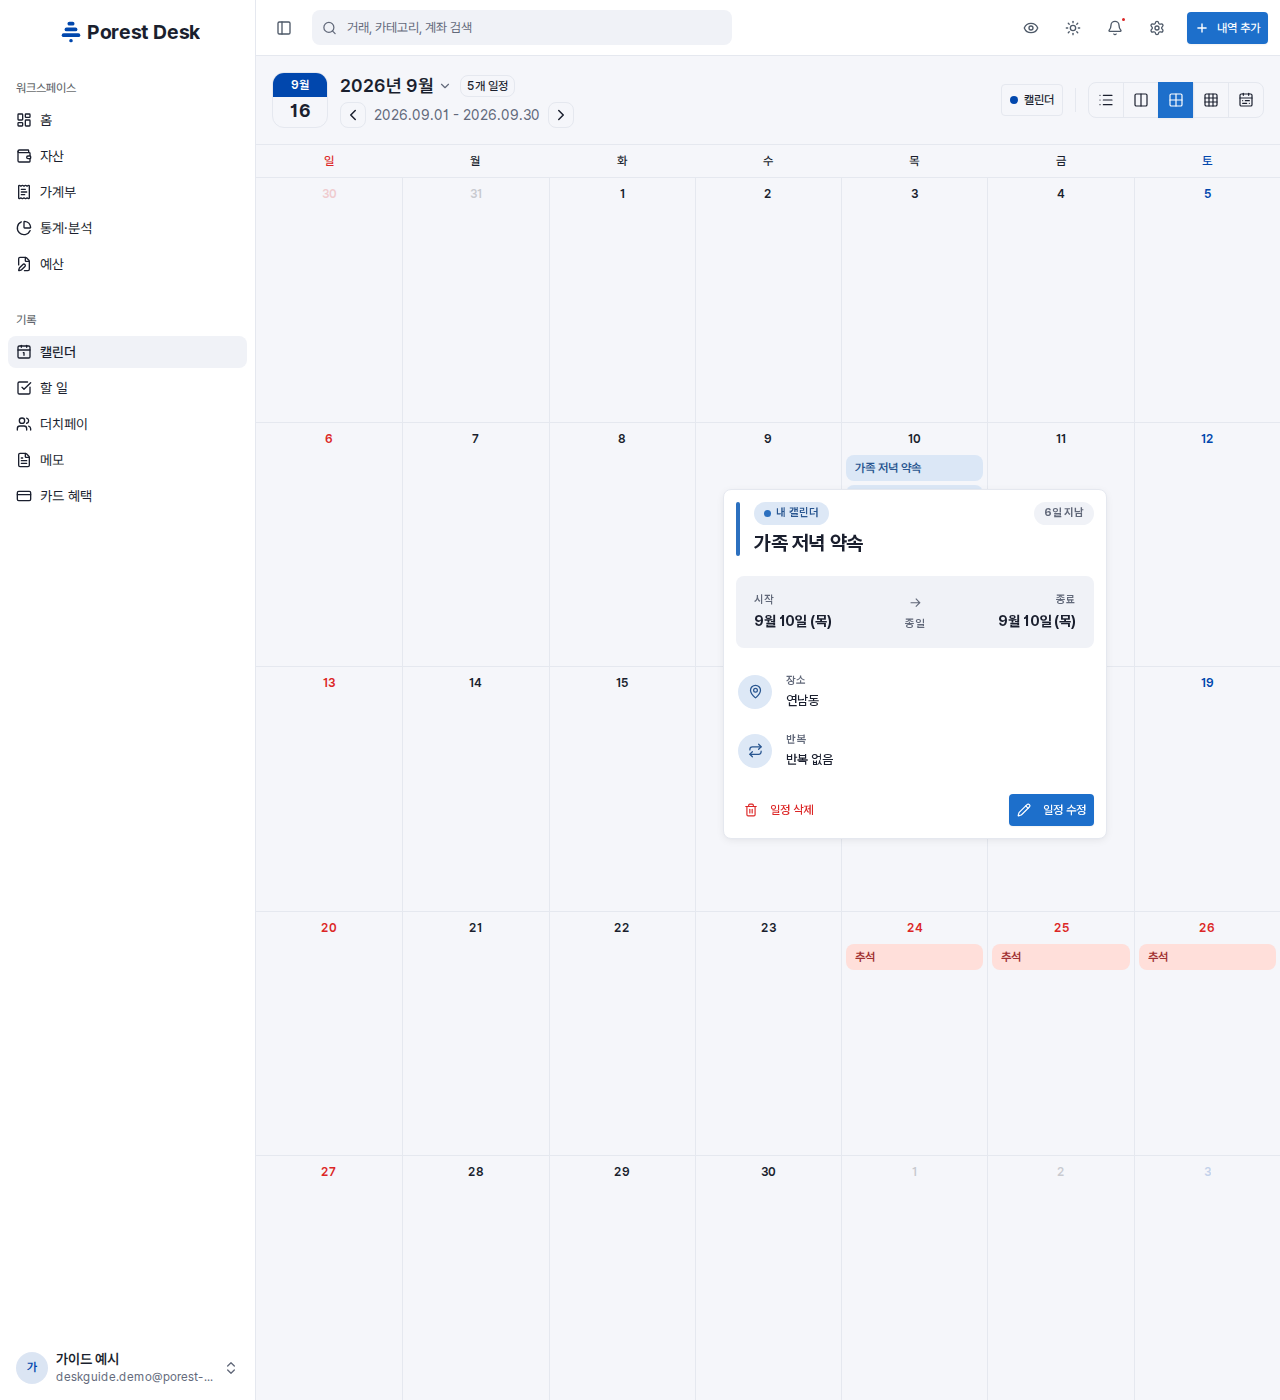The image size is (1280, 1400).
Task: Toggle amount visibility eye icon
Action: (x=1031, y=28)
